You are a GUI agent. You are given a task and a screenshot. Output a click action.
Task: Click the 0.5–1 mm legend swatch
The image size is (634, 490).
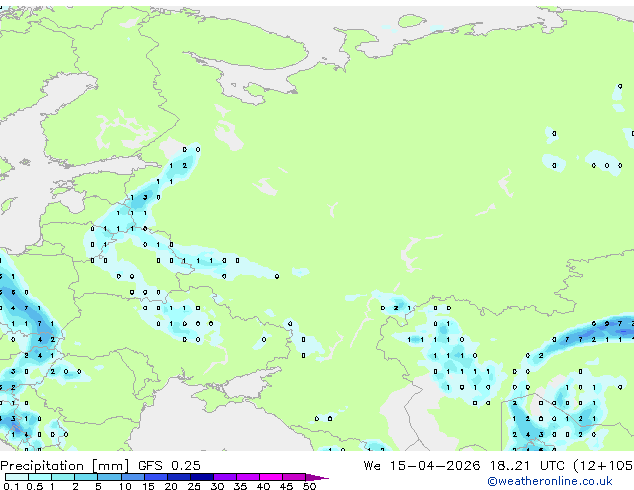pyautogui.click(x=40, y=477)
